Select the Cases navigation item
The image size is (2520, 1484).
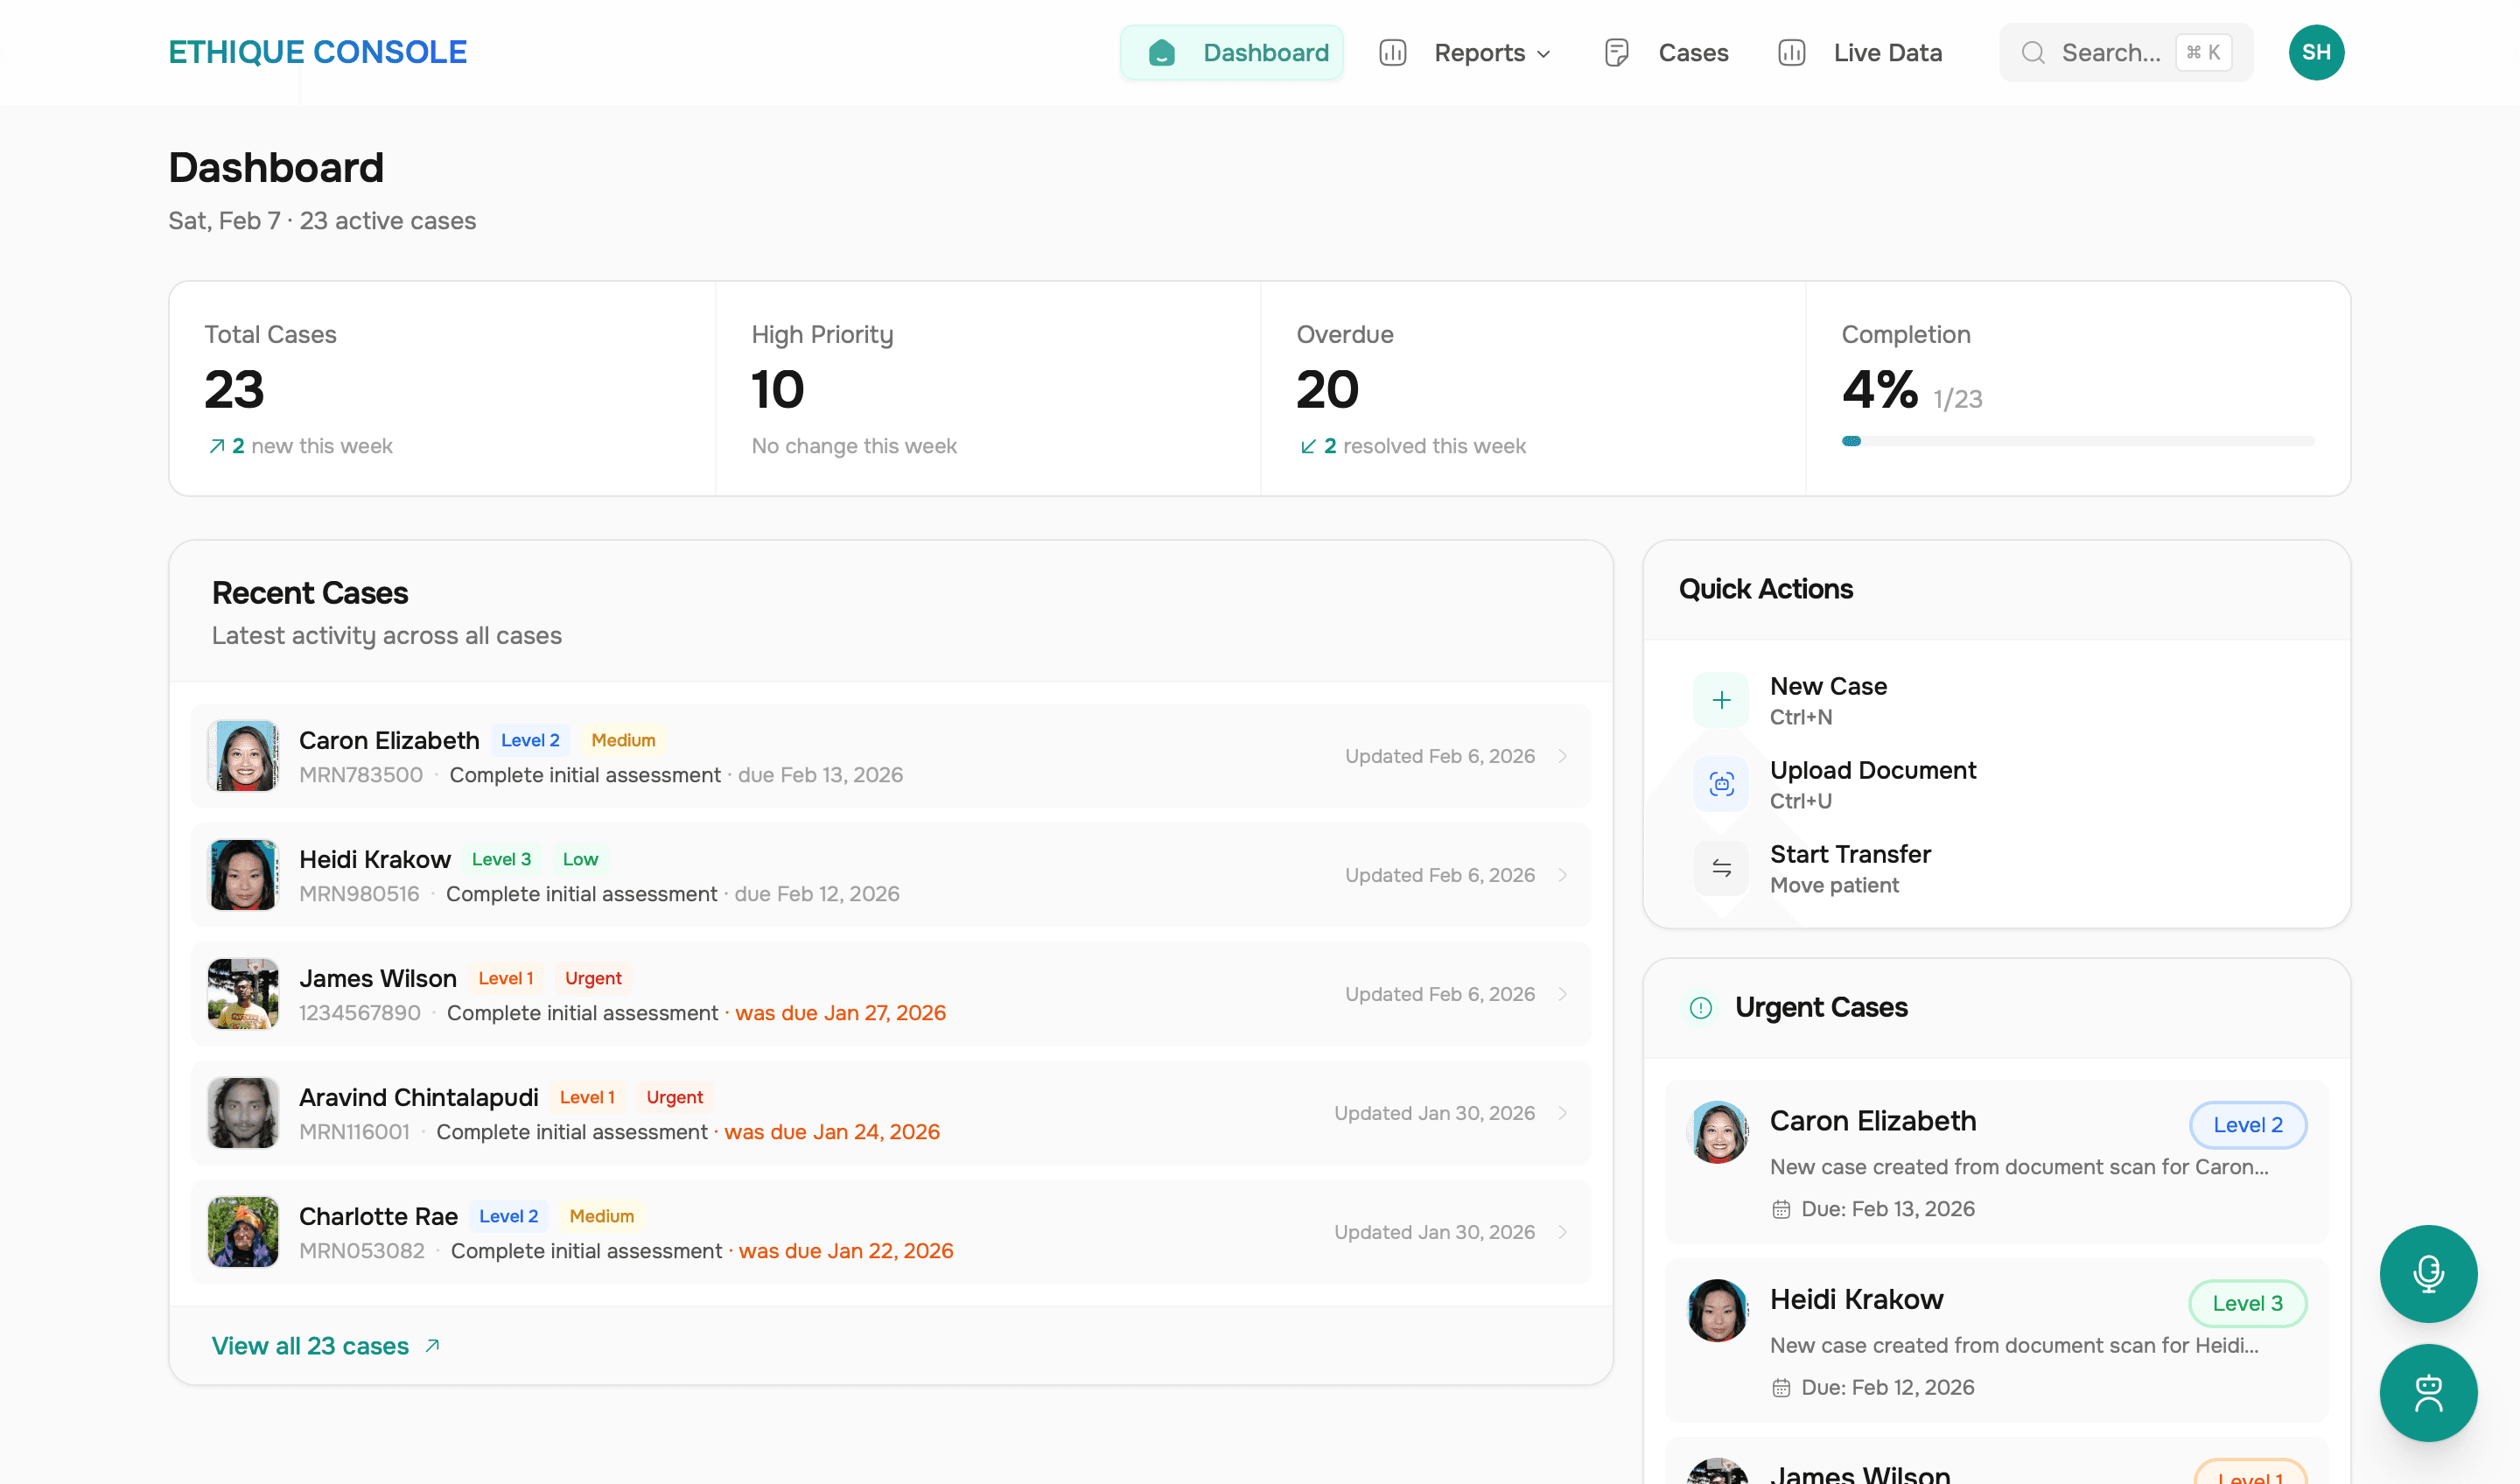(1693, 52)
